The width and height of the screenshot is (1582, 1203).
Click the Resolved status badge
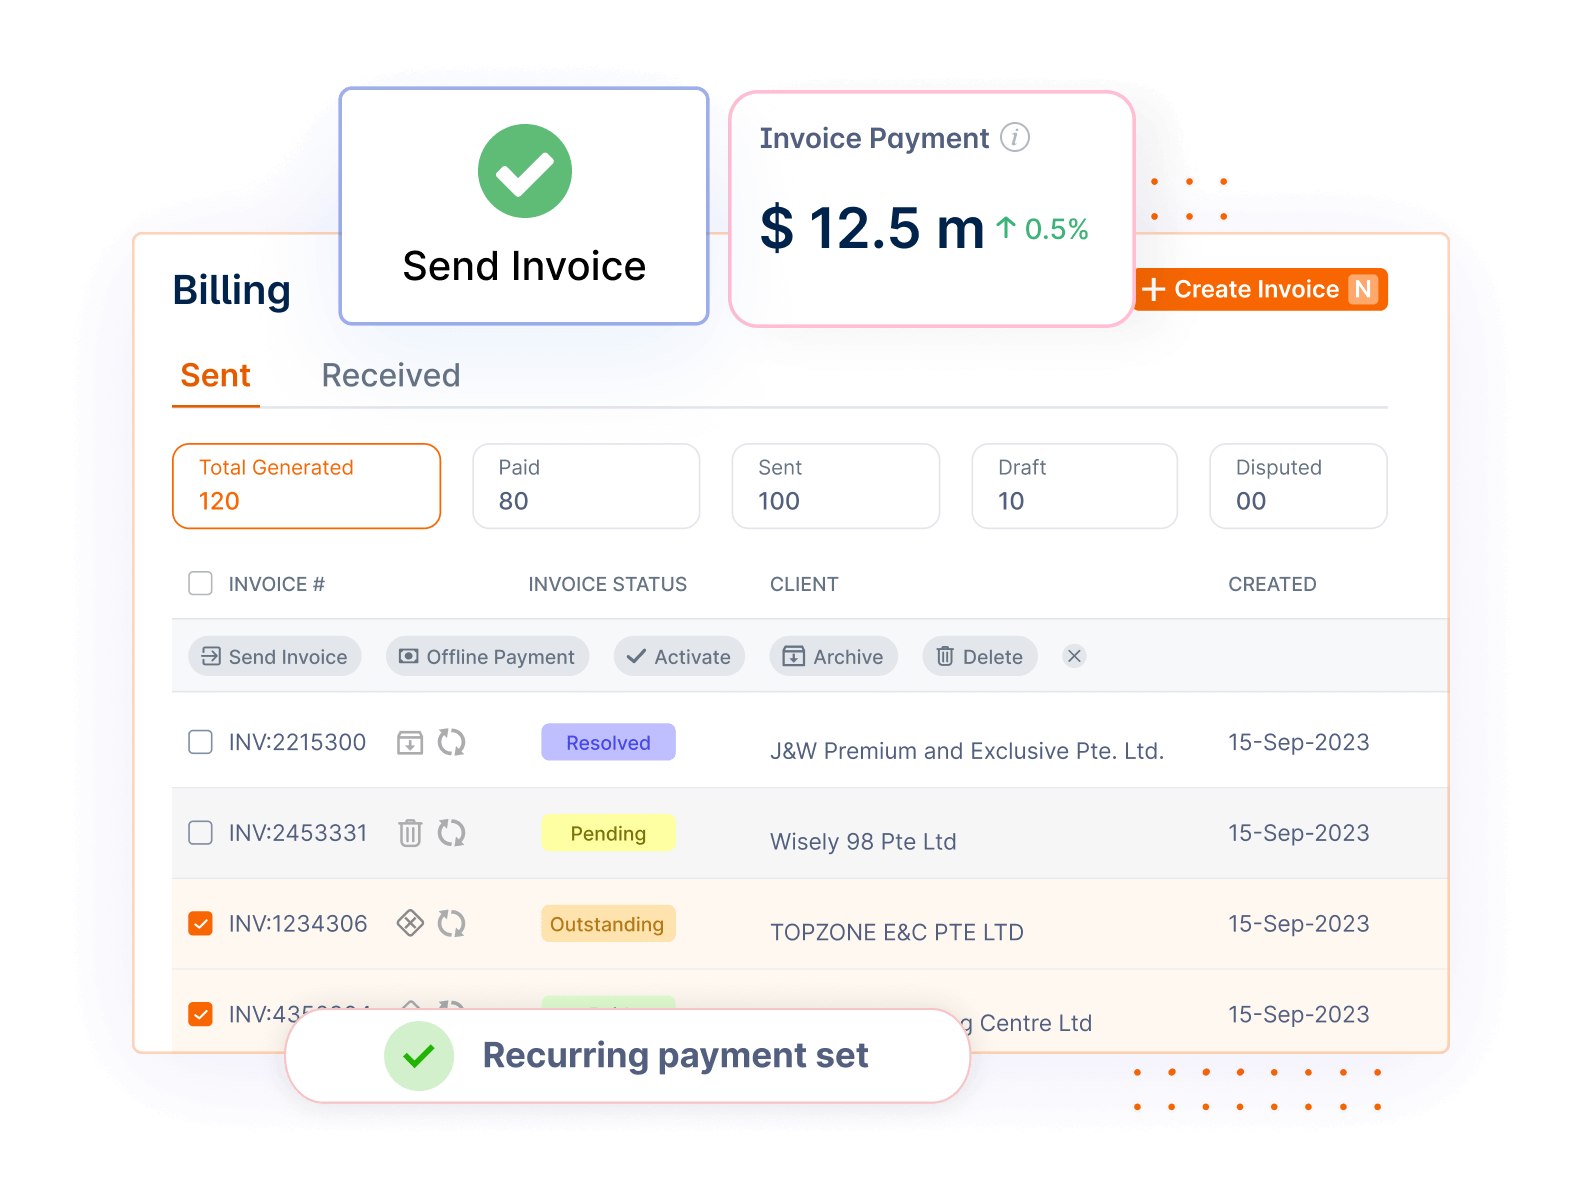608,742
